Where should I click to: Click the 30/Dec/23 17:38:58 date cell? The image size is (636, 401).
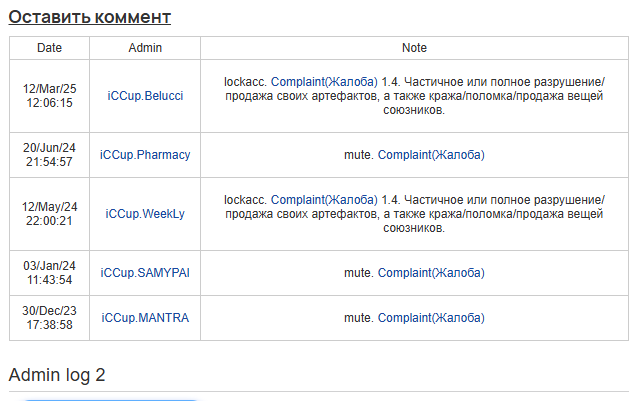click(49, 318)
